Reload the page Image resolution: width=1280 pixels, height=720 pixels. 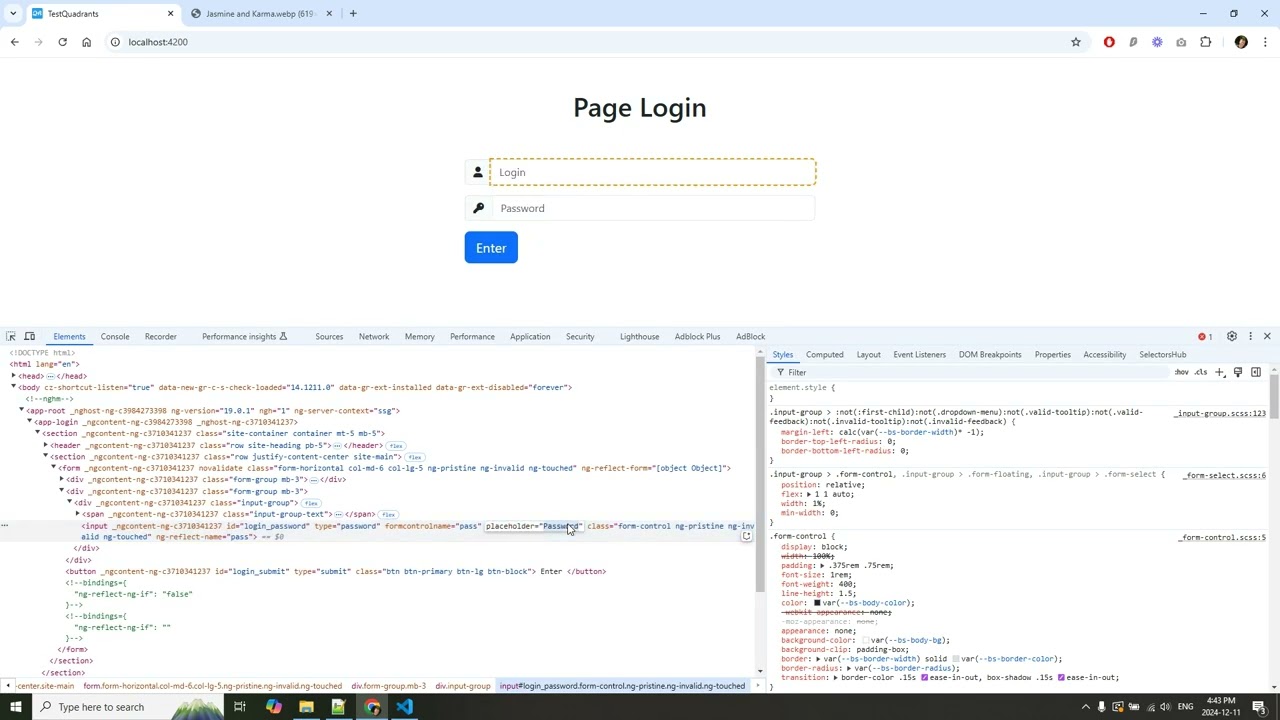click(x=62, y=42)
